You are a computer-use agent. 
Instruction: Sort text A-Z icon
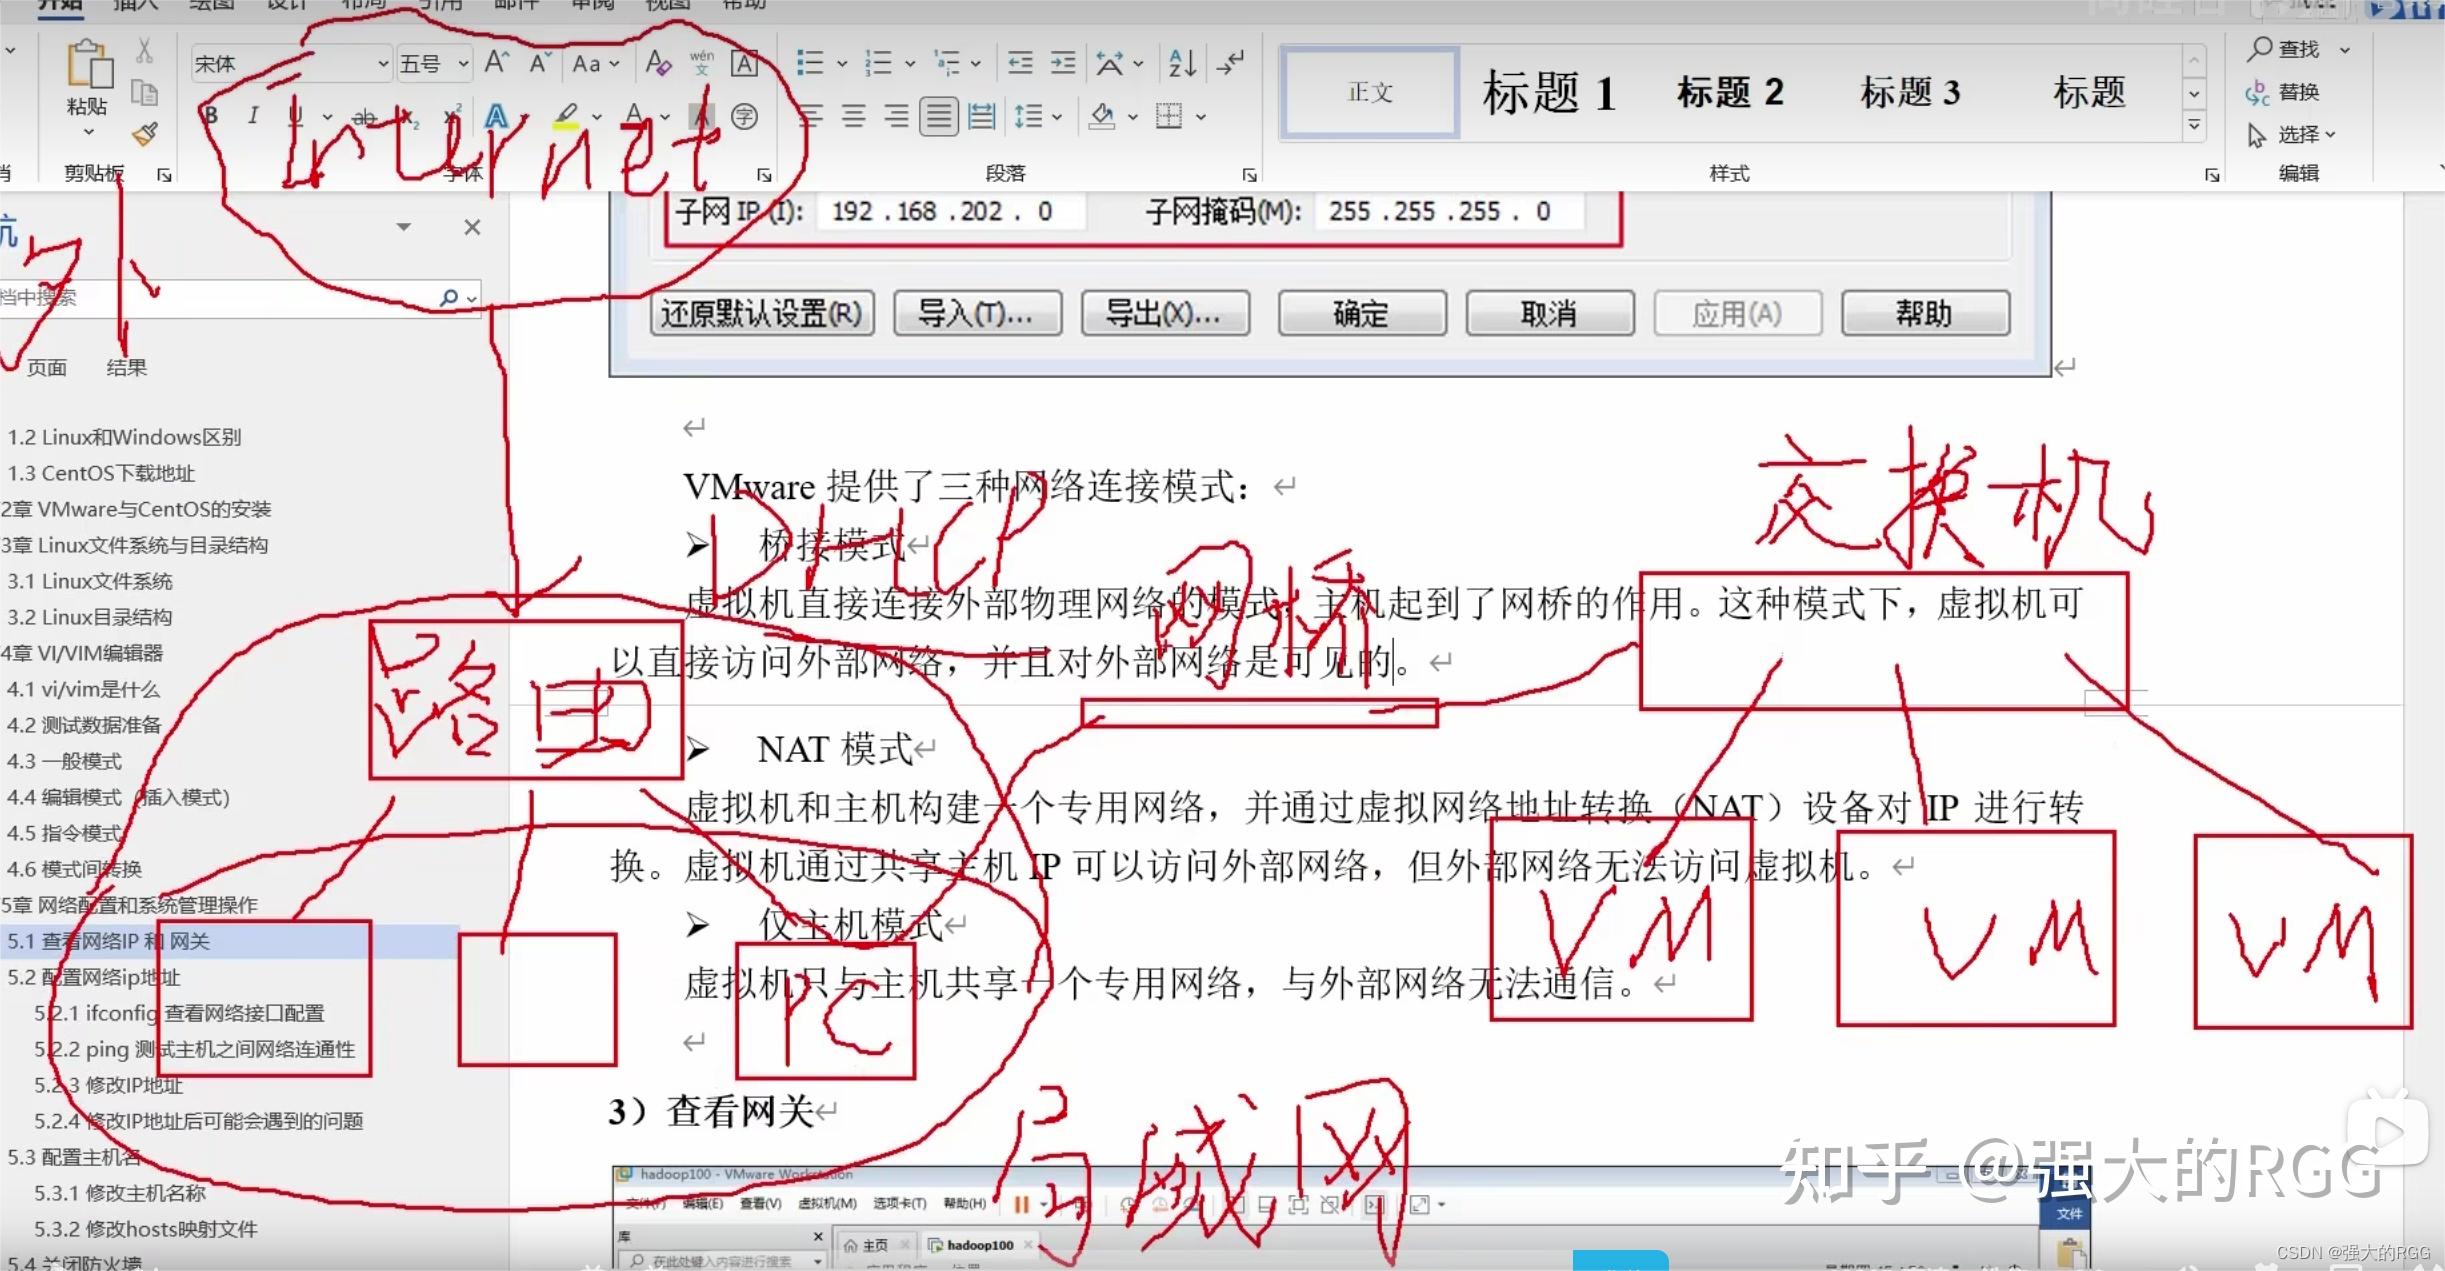coord(1183,63)
